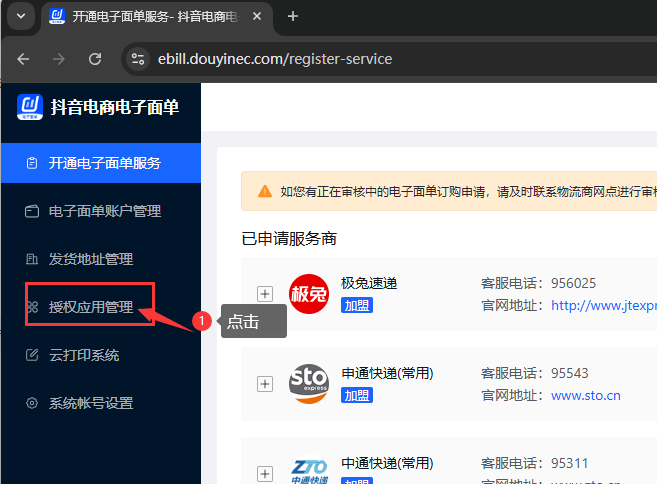Click the STO express logo
The width and height of the screenshot is (657, 484).
pos(308,383)
